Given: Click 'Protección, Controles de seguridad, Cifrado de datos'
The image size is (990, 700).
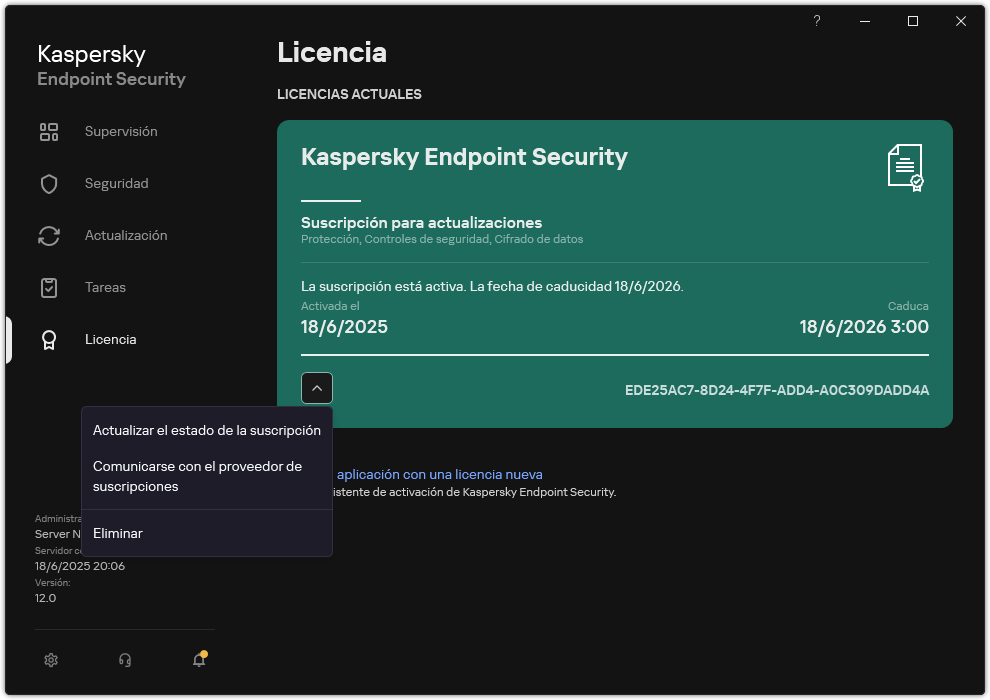Looking at the screenshot, I should click(442, 239).
